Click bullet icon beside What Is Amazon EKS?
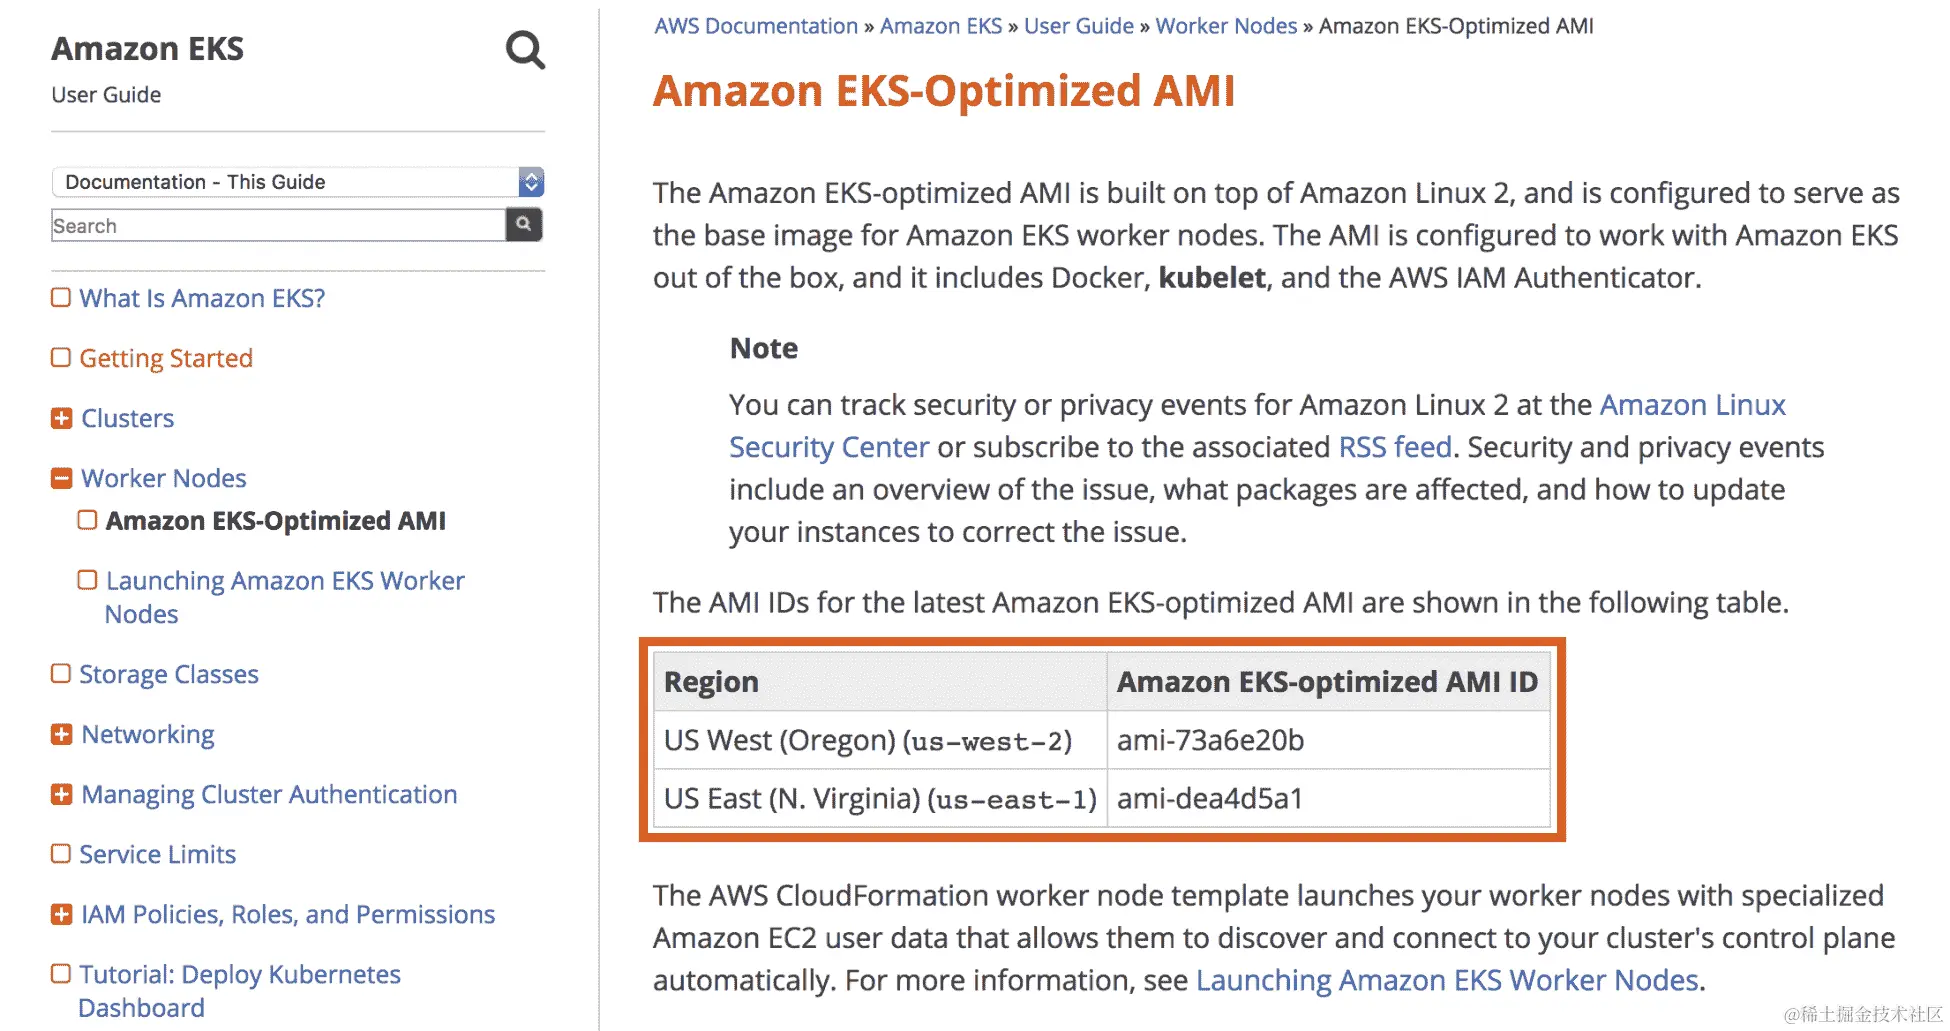The height and width of the screenshot is (1031, 1950). click(x=61, y=298)
